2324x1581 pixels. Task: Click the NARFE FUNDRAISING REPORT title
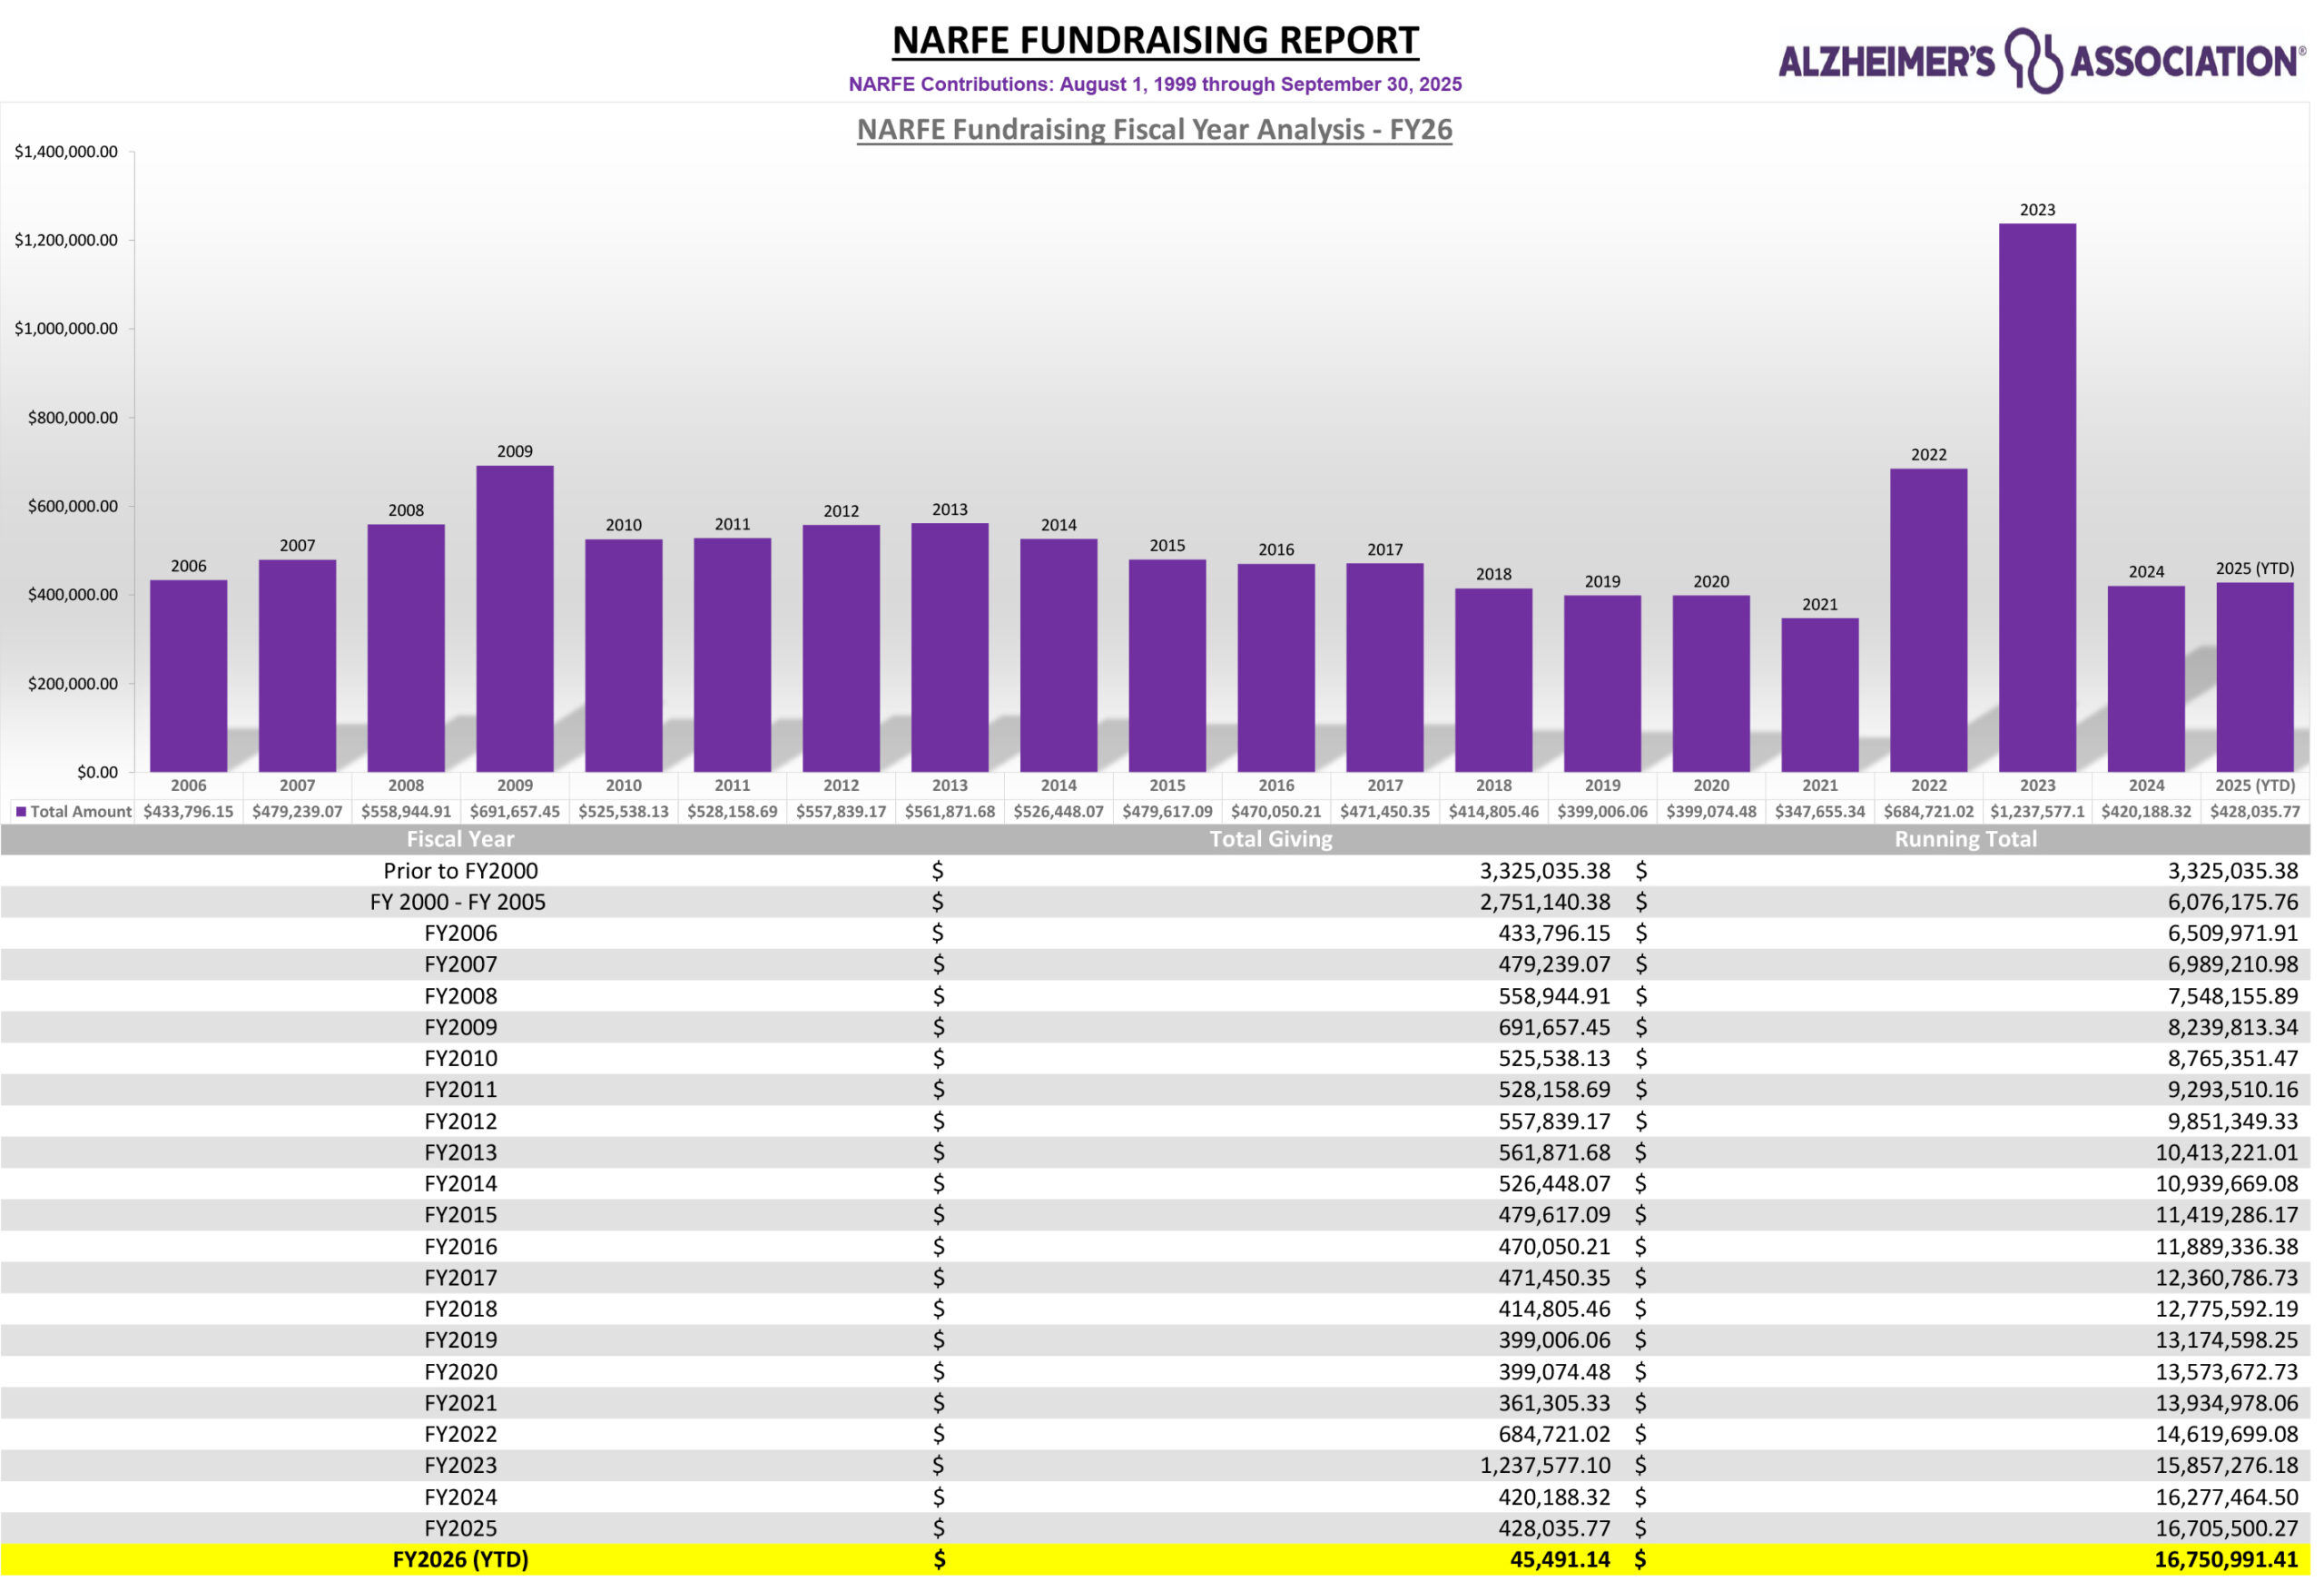[x=1154, y=41]
